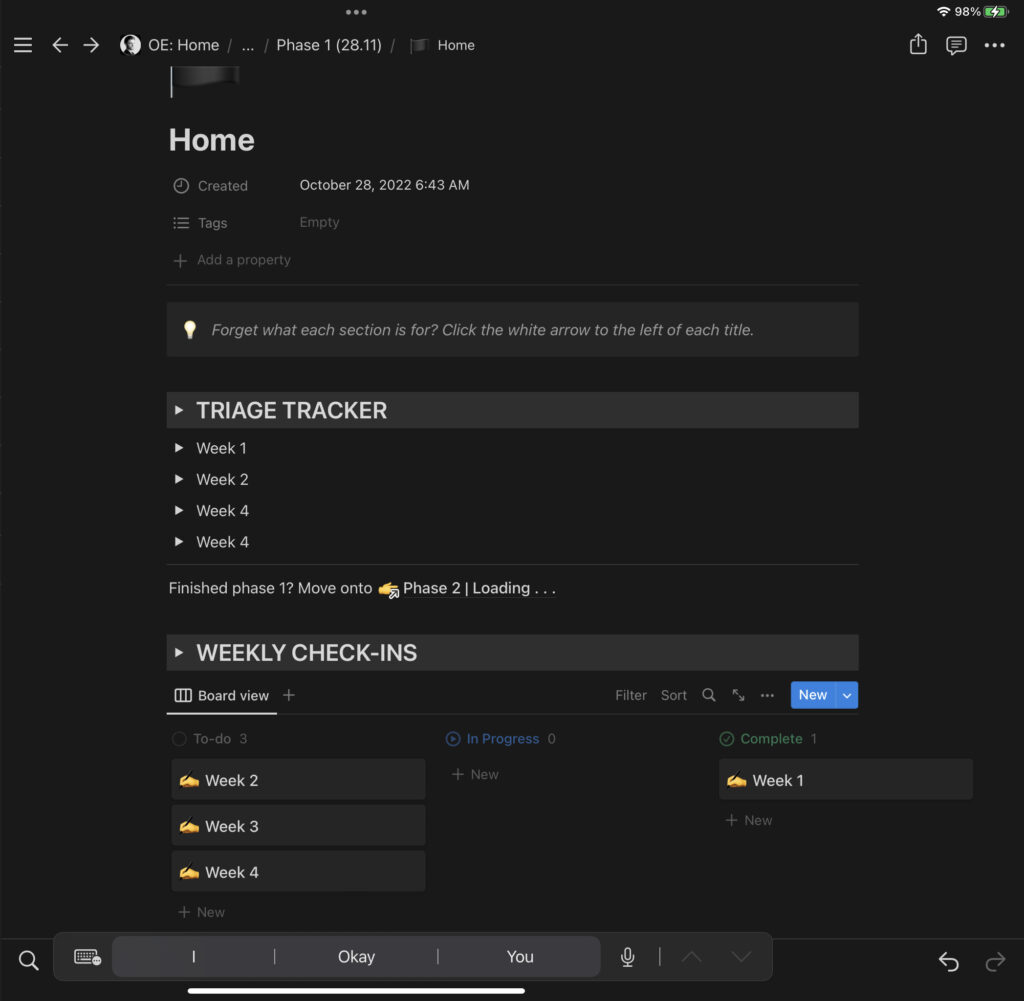
Task: Click the blue New button
Action: click(812, 695)
